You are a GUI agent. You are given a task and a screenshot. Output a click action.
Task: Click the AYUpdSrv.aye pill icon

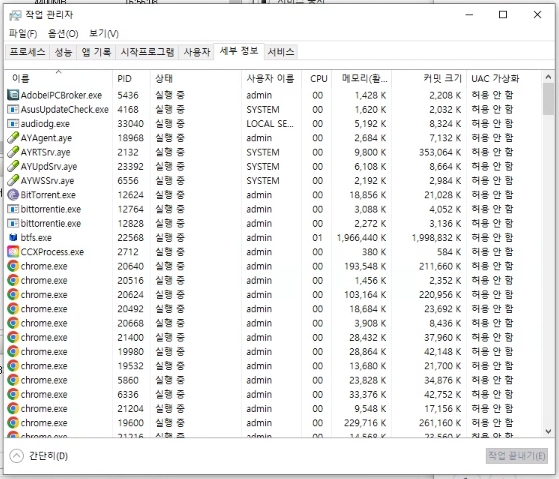click(x=13, y=166)
